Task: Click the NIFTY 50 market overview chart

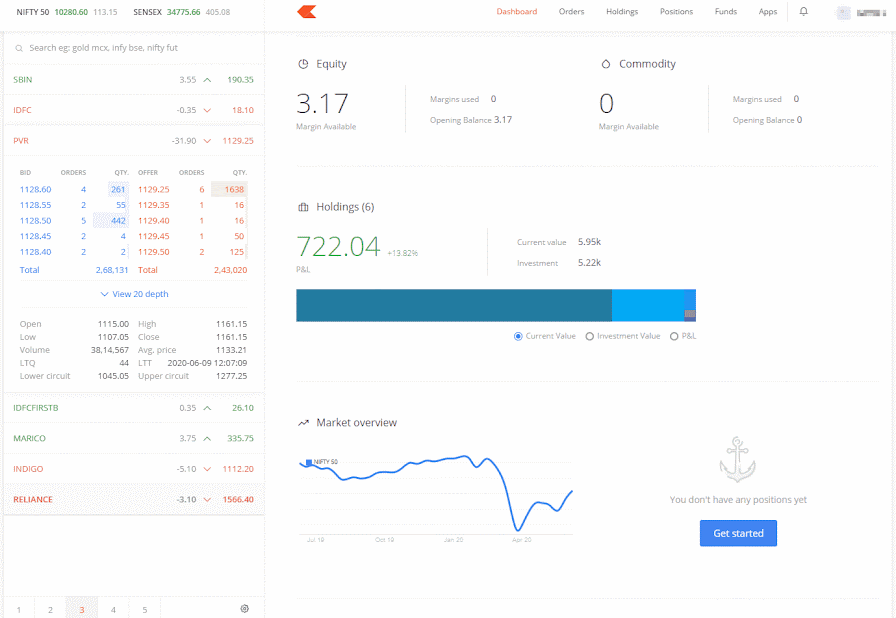Action: coord(435,495)
